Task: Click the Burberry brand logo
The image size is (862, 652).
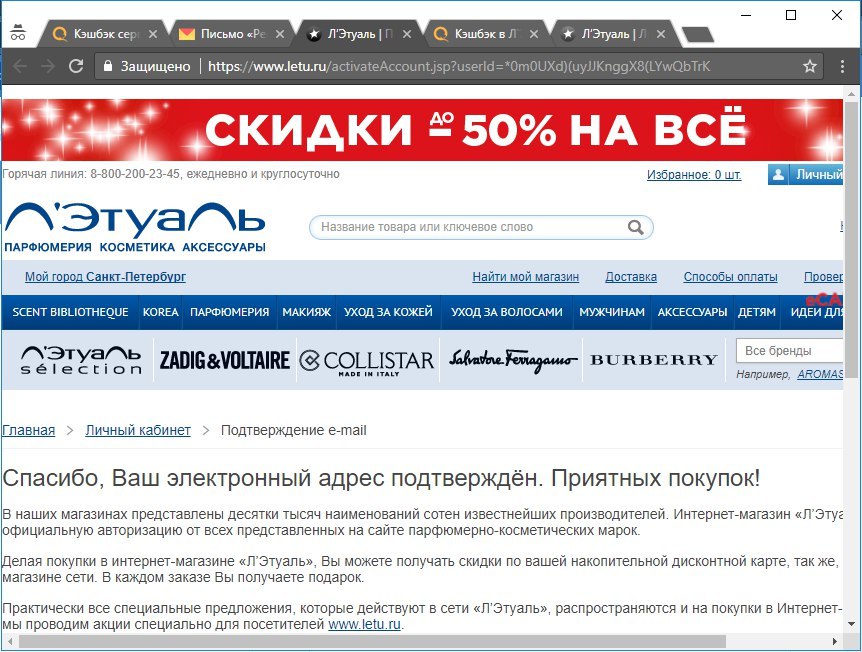Action: pos(654,360)
